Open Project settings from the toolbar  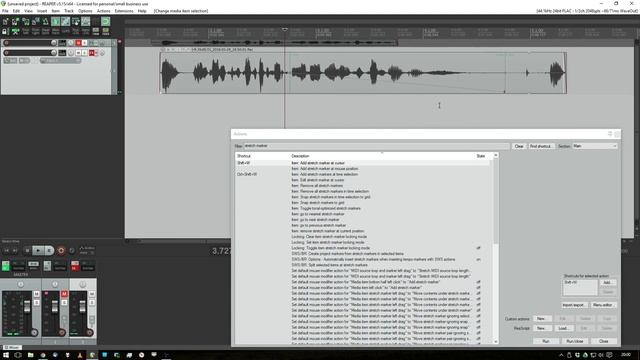(36, 21)
